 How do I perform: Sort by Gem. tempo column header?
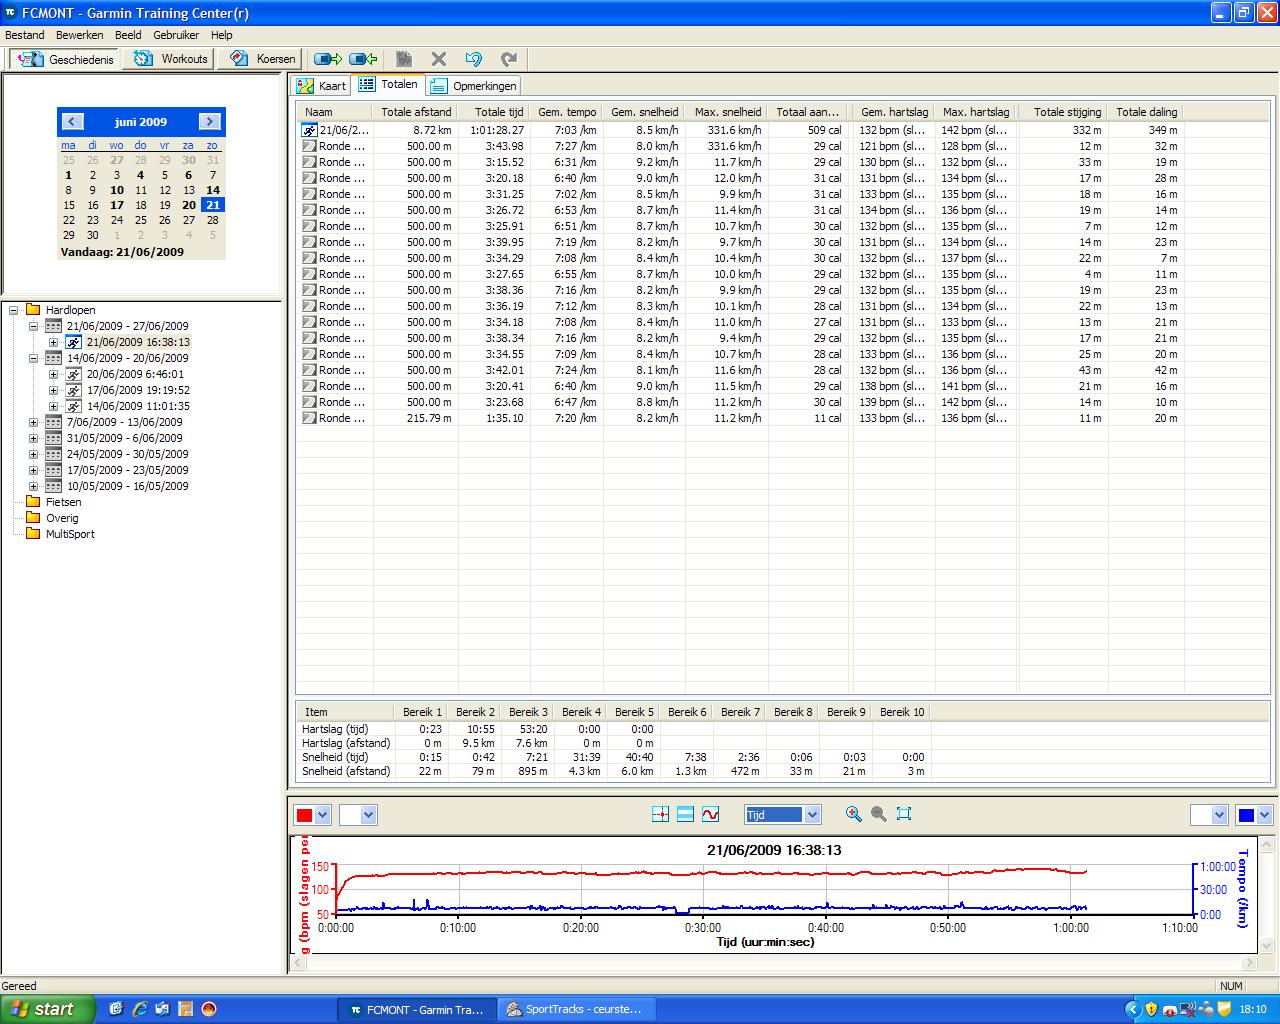[x=567, y=112]
